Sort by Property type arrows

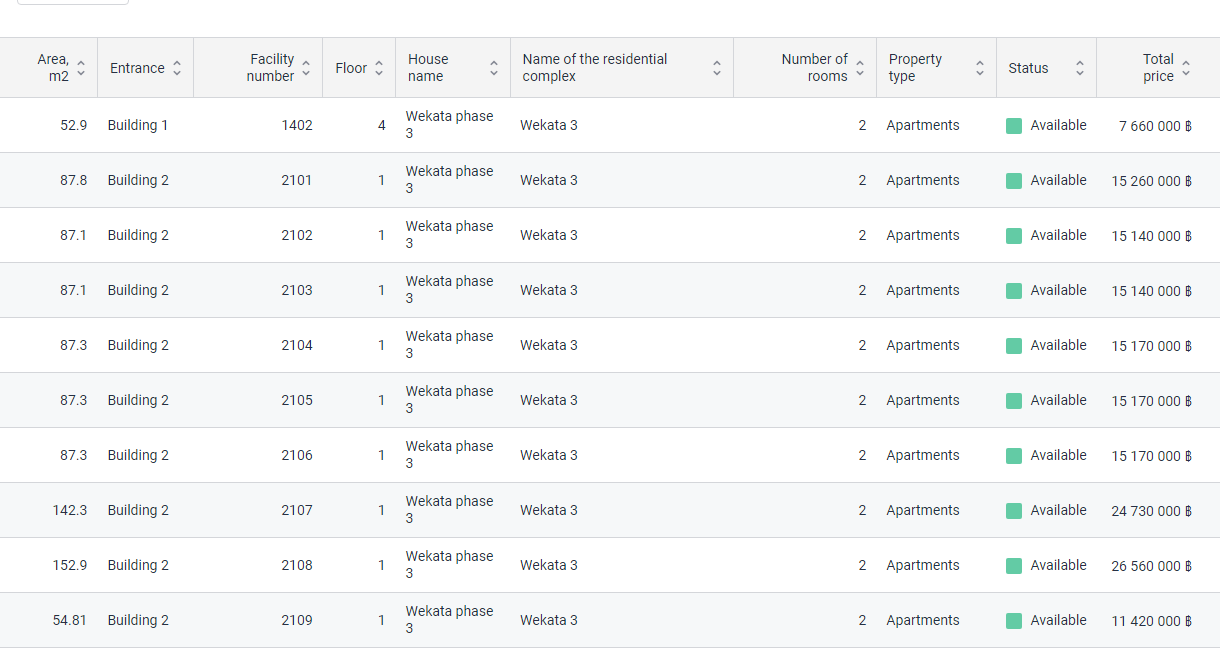tap(980, 68)
